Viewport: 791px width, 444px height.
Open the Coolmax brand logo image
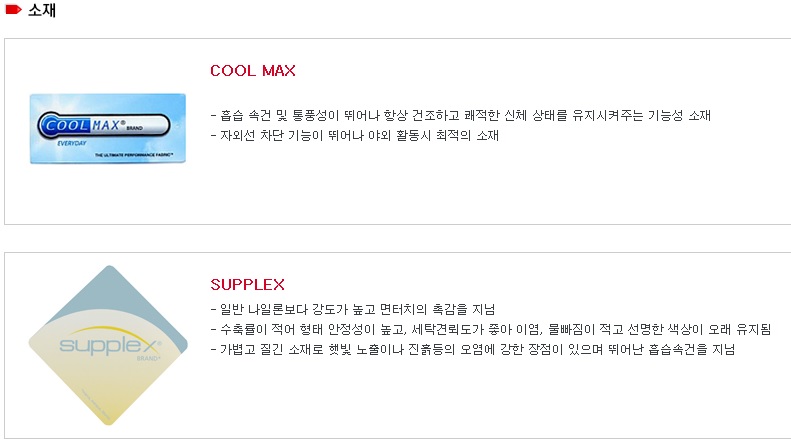(x=108, y=128)
